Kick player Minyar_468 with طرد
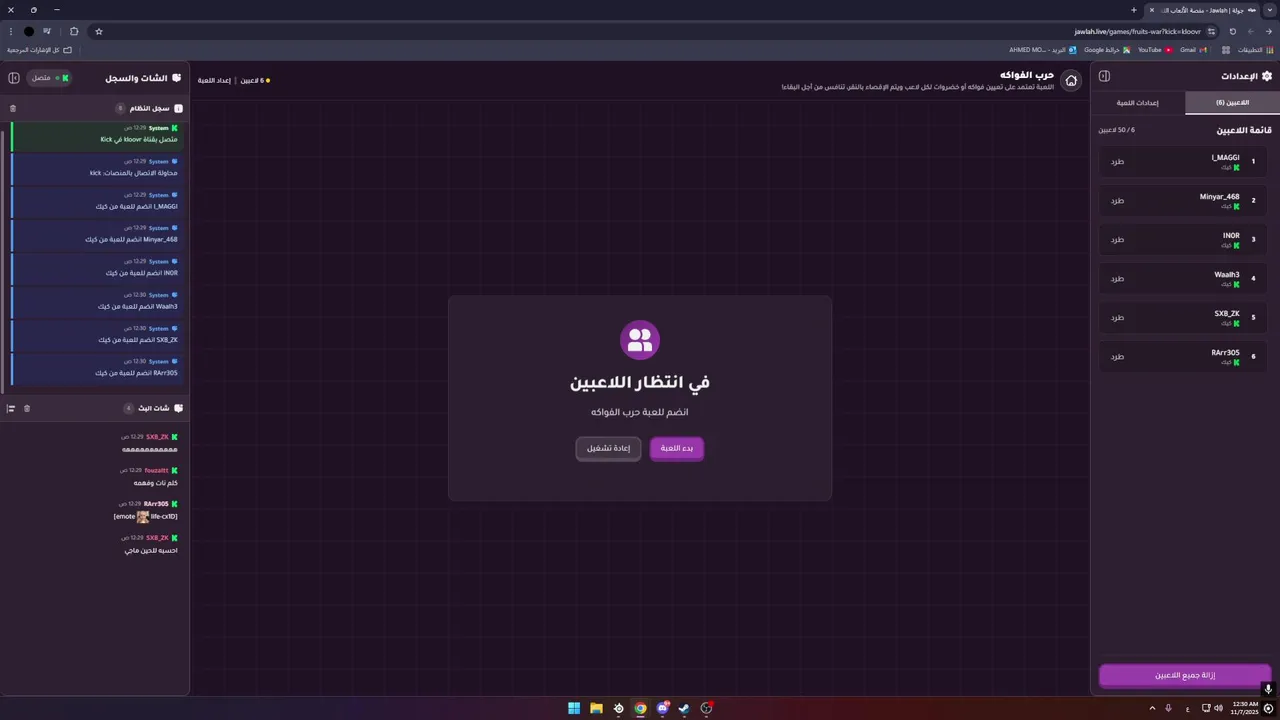 point(1117,200)
